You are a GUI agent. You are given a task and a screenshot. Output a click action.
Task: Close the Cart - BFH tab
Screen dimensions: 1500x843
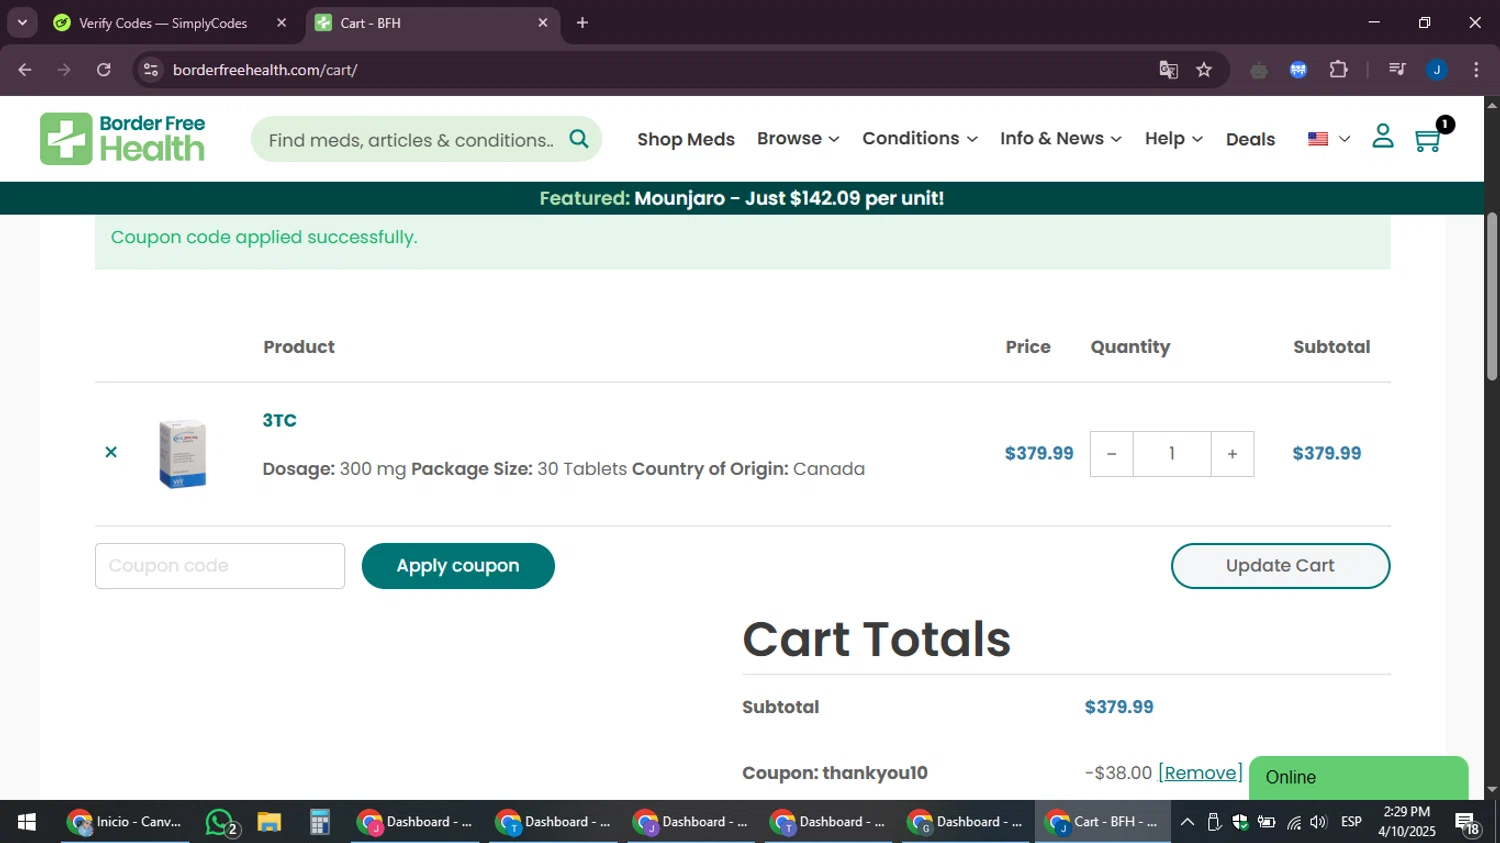543,22
